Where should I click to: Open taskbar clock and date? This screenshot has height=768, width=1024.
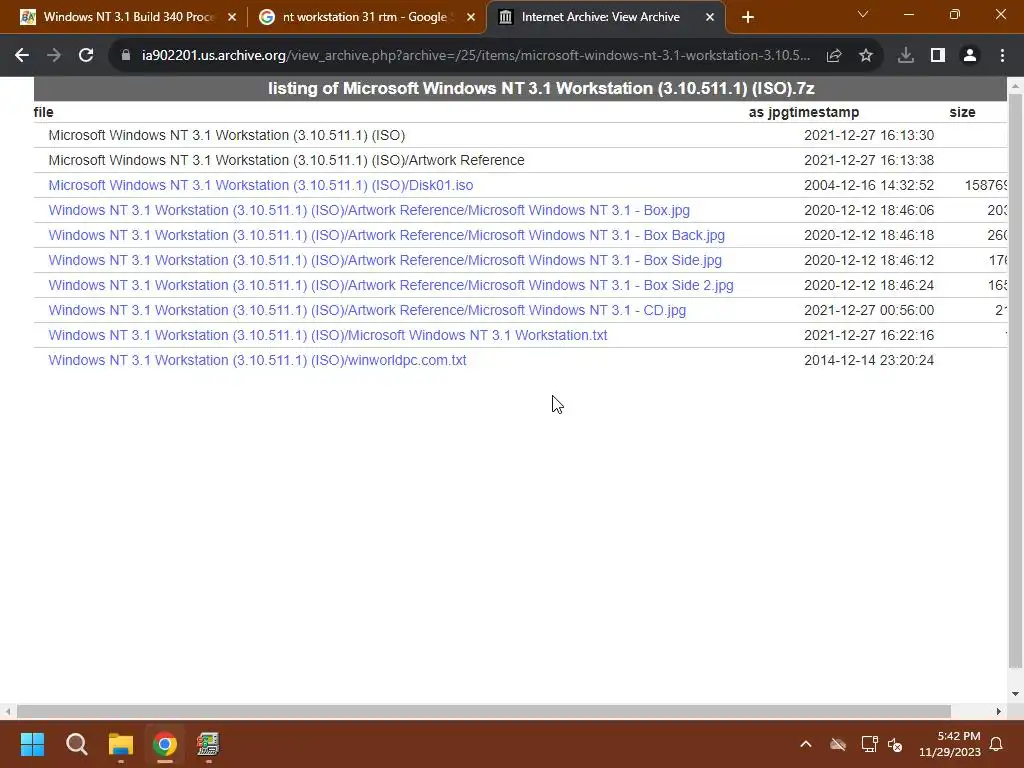950,744
